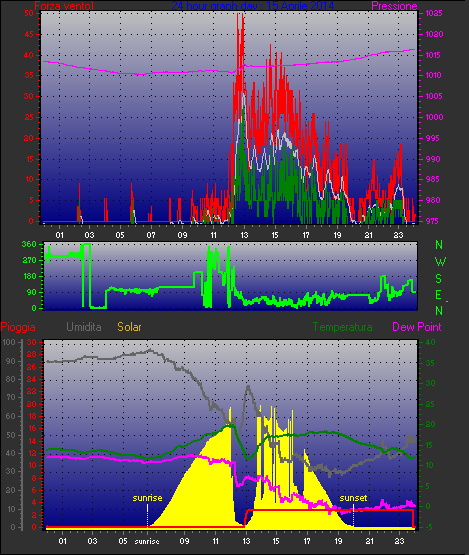Click the '1035' pressure axis value
Image resolution: width=469 pixels, height=555 pixels.
tap(434, 13)
